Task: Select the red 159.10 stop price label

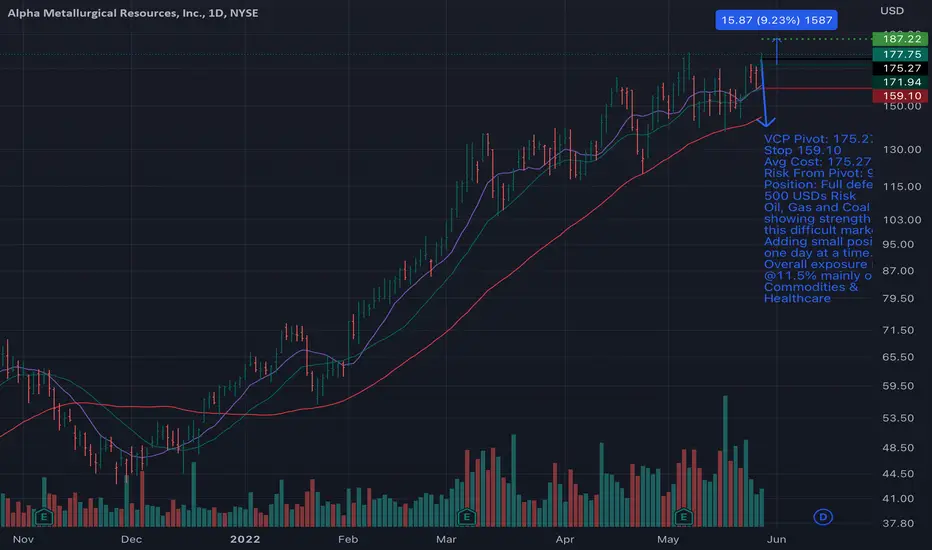Action: pos(900,96)
